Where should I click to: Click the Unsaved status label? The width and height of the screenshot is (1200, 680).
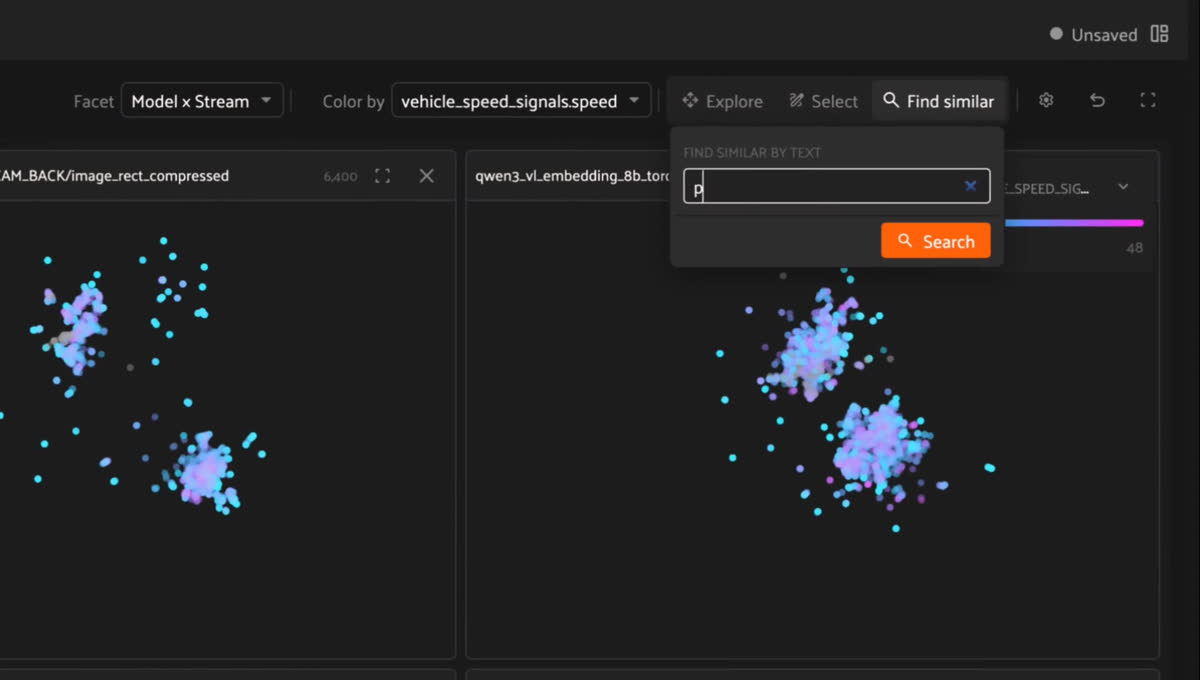pyautogui.click(x=1104, y=35)
